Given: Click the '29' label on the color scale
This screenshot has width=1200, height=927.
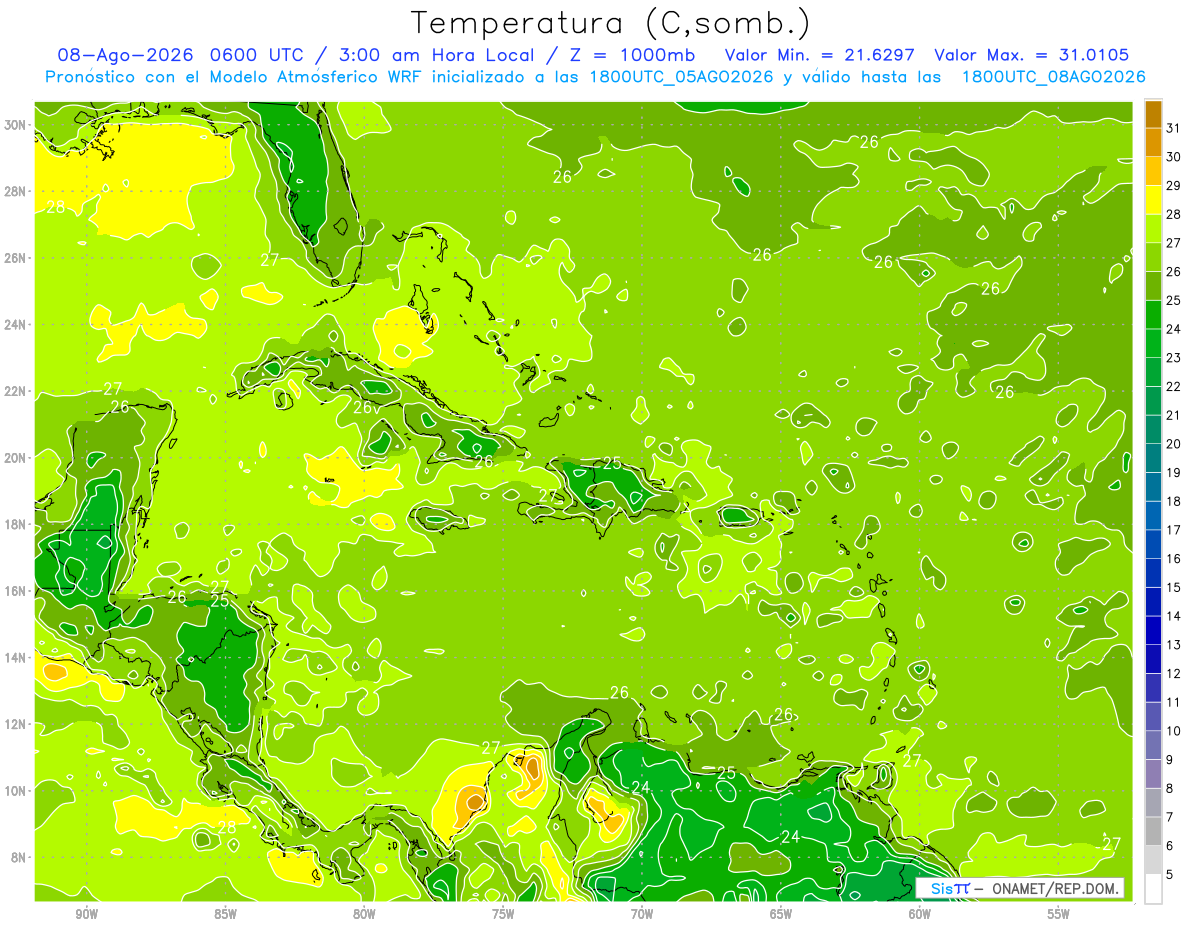Looking at the screenshot, I should click(x=1174, y=186).
